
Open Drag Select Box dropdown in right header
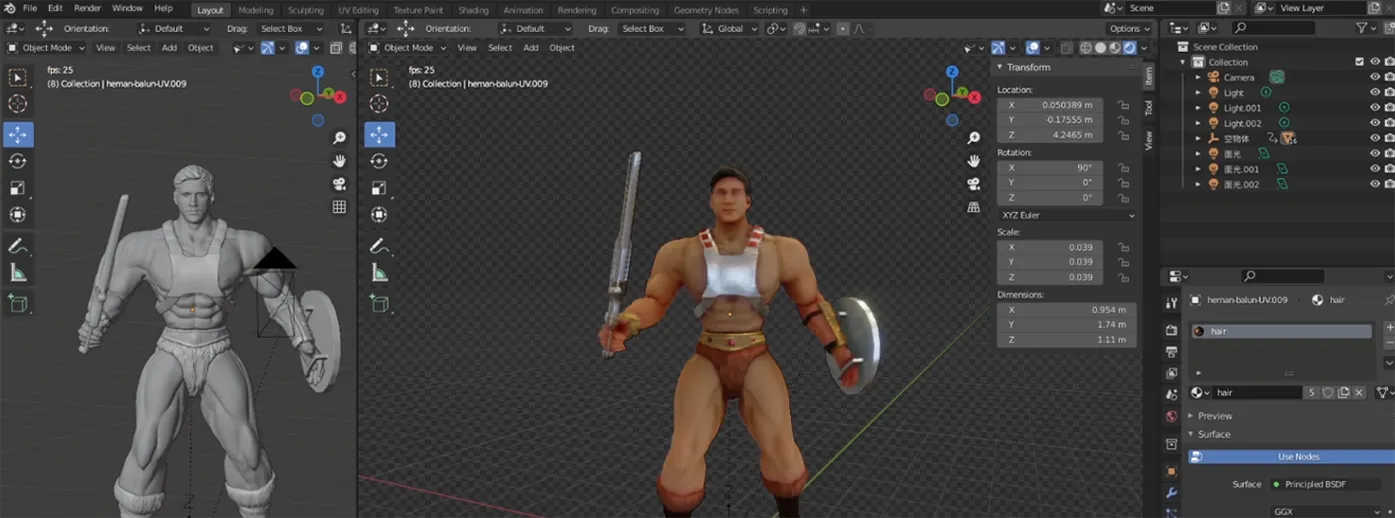(x=651, y=29)
